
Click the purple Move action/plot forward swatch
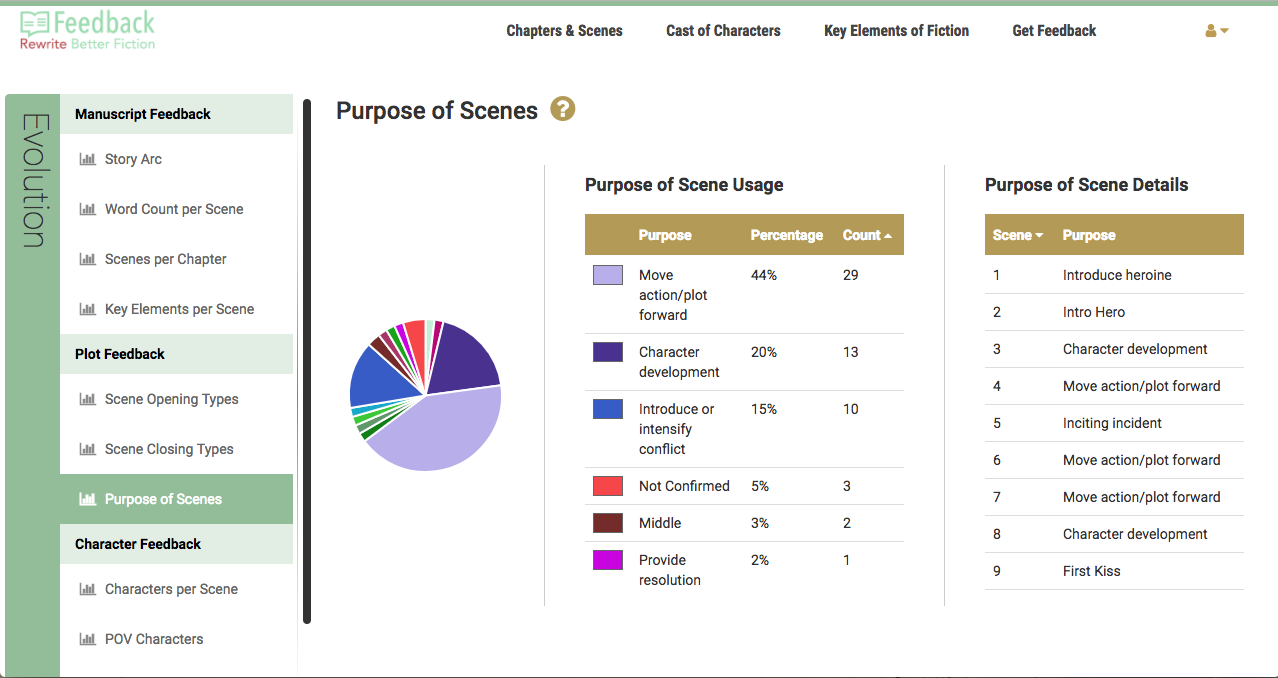[x=608, y=274]
